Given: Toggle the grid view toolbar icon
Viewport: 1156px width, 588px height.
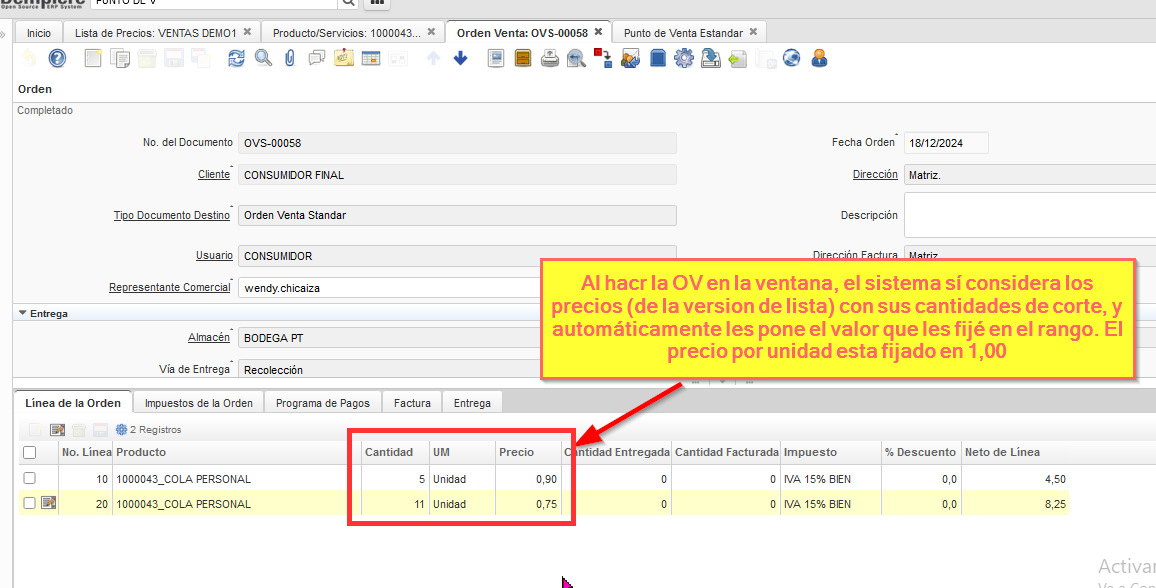Looking at the screenshot, I should 371,59.
